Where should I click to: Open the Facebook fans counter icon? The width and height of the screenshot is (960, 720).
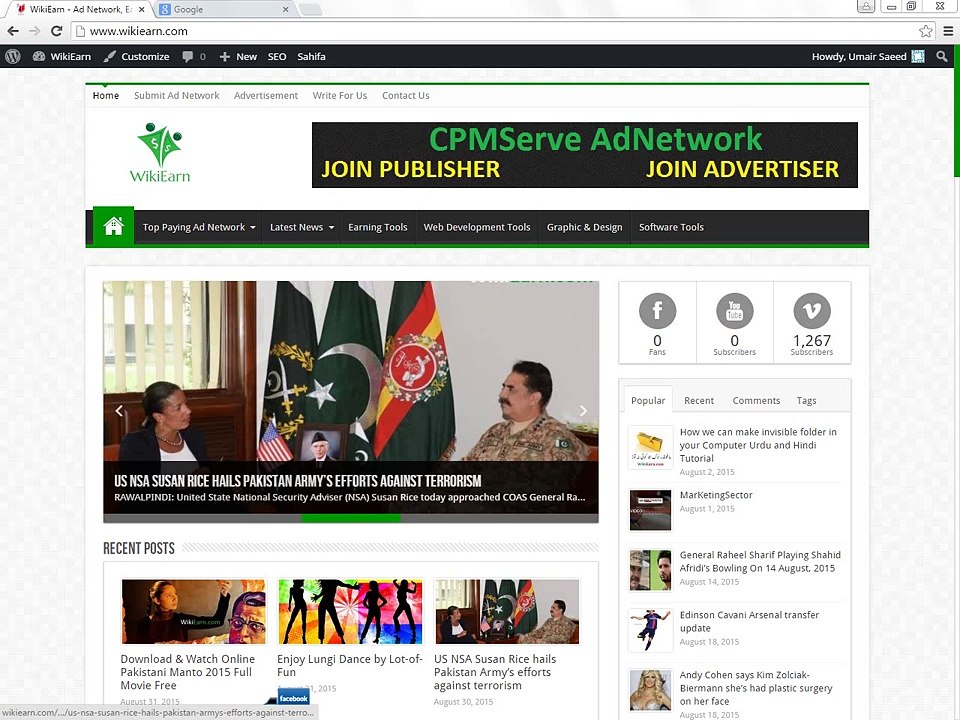tap(657, 311)
